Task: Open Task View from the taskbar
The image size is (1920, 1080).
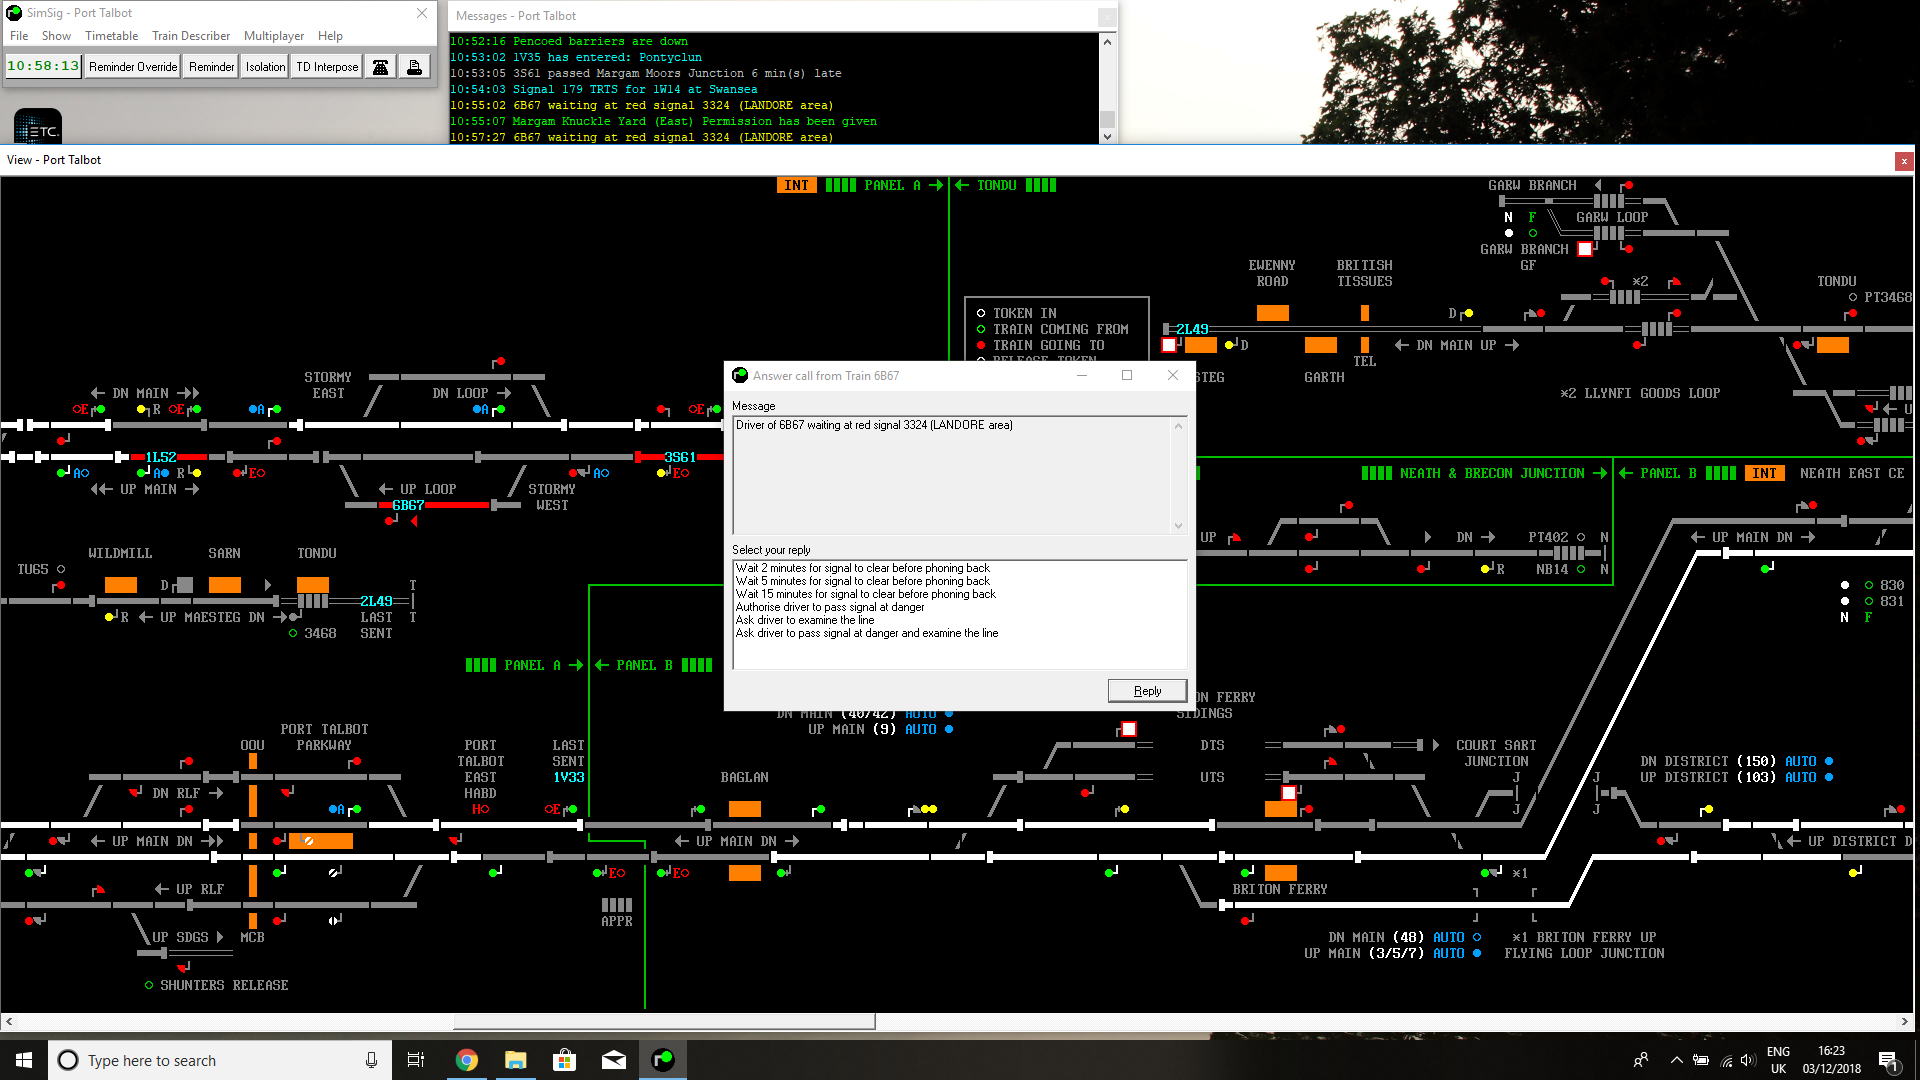Action: pos(416,1060)
